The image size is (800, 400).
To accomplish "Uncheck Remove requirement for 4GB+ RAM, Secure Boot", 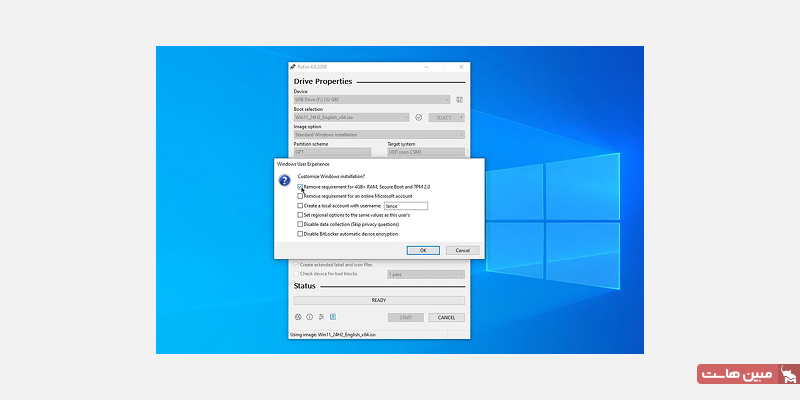I will tap(300, 187).
